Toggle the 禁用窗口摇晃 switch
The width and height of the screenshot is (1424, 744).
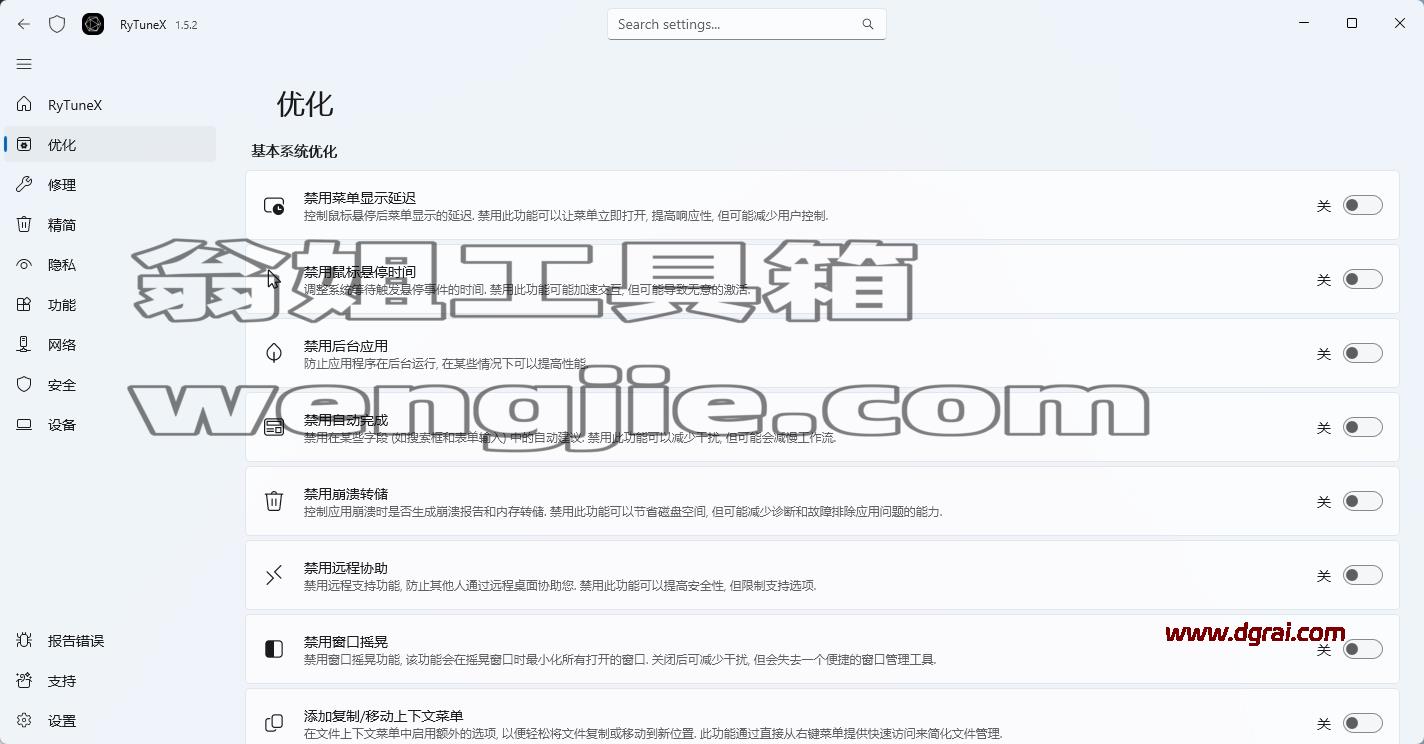(x=1362, y=649)
